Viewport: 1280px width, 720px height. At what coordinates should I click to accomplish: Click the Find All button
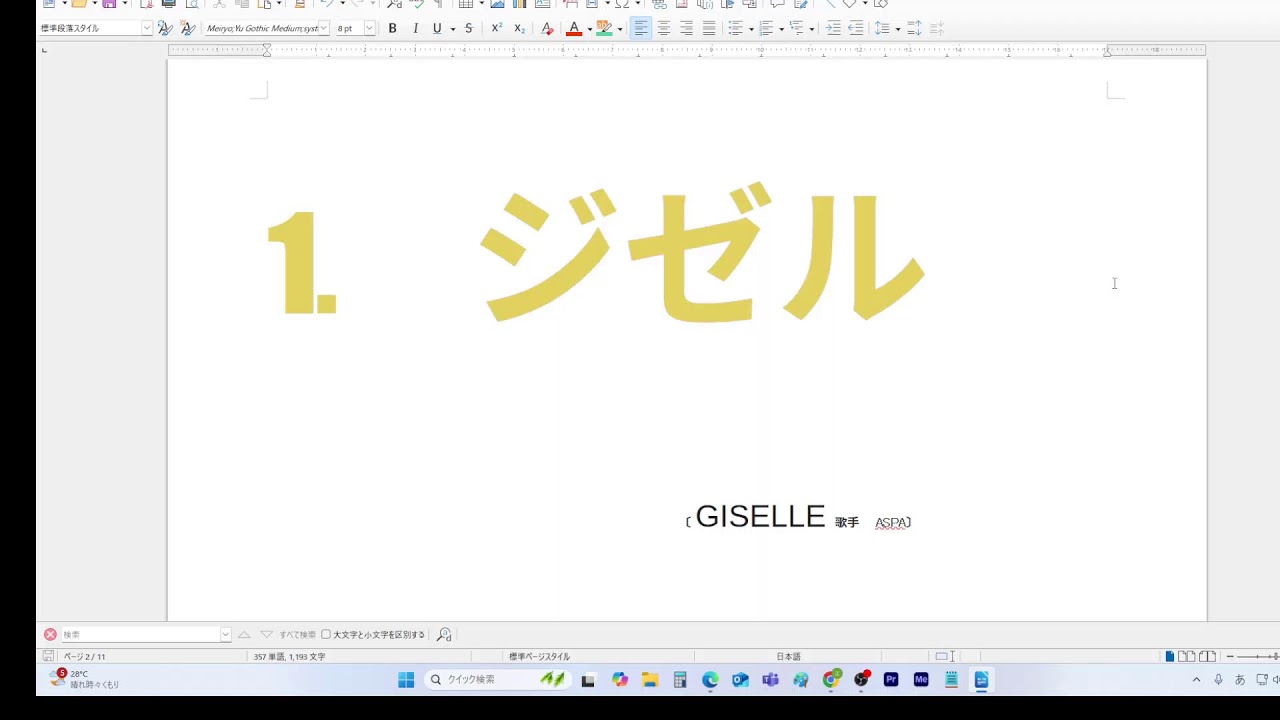(x=297, y=634)
